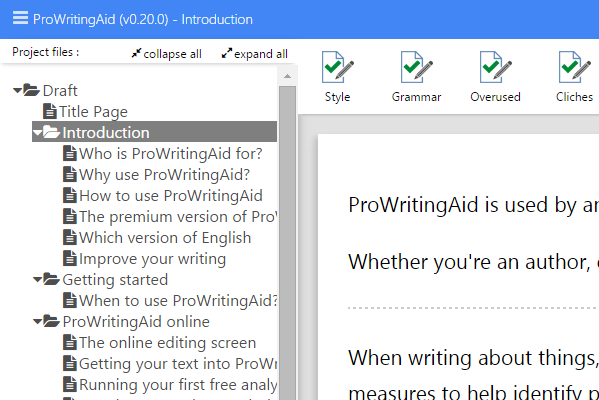Run the Cliches report

(x=574, y=77)
